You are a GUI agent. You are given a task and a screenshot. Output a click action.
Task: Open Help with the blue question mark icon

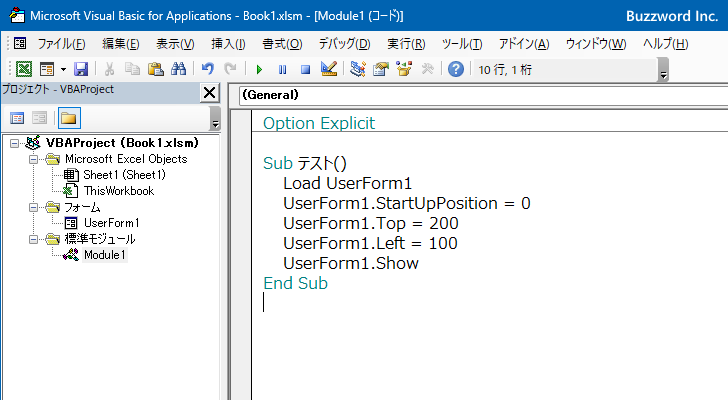(456, 69)
